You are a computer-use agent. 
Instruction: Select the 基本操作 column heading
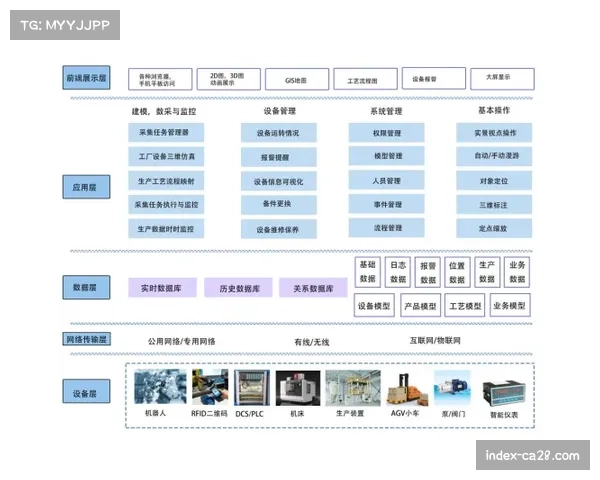494,110
